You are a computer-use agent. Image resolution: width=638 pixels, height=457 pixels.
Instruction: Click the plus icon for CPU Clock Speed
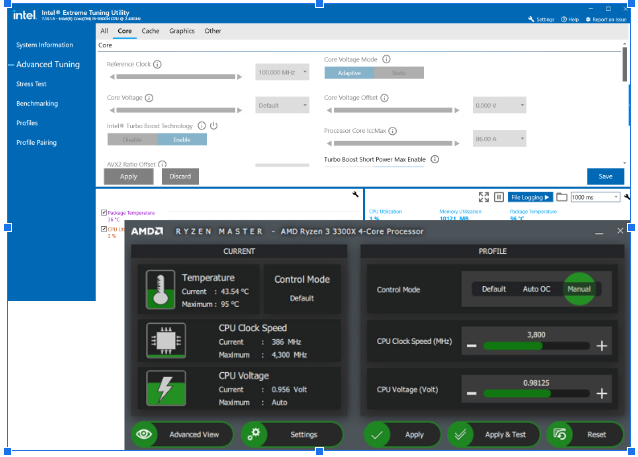pos(601,346)
